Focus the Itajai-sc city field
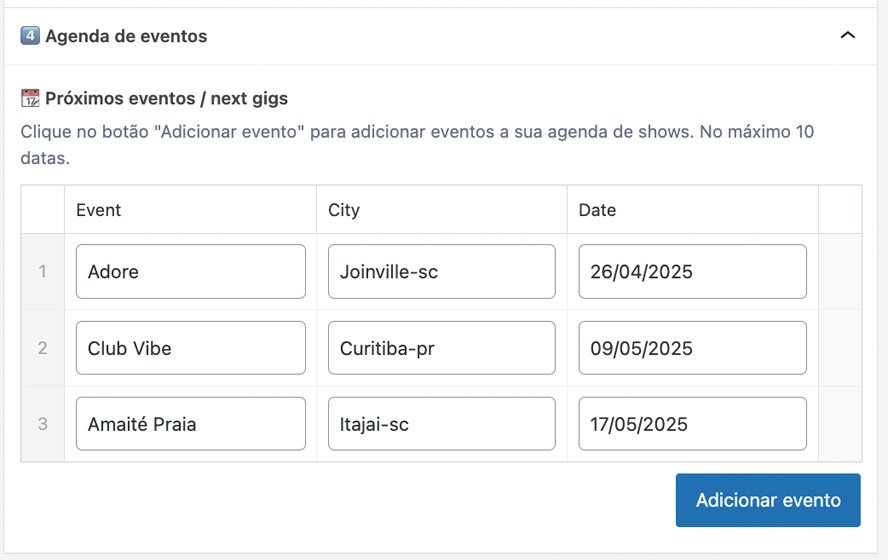Viewport: 888px width, 560px height. (441, 424)
